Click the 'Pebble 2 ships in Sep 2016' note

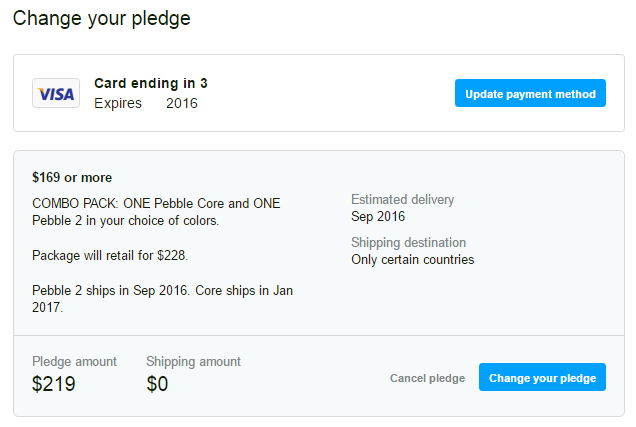162,299
